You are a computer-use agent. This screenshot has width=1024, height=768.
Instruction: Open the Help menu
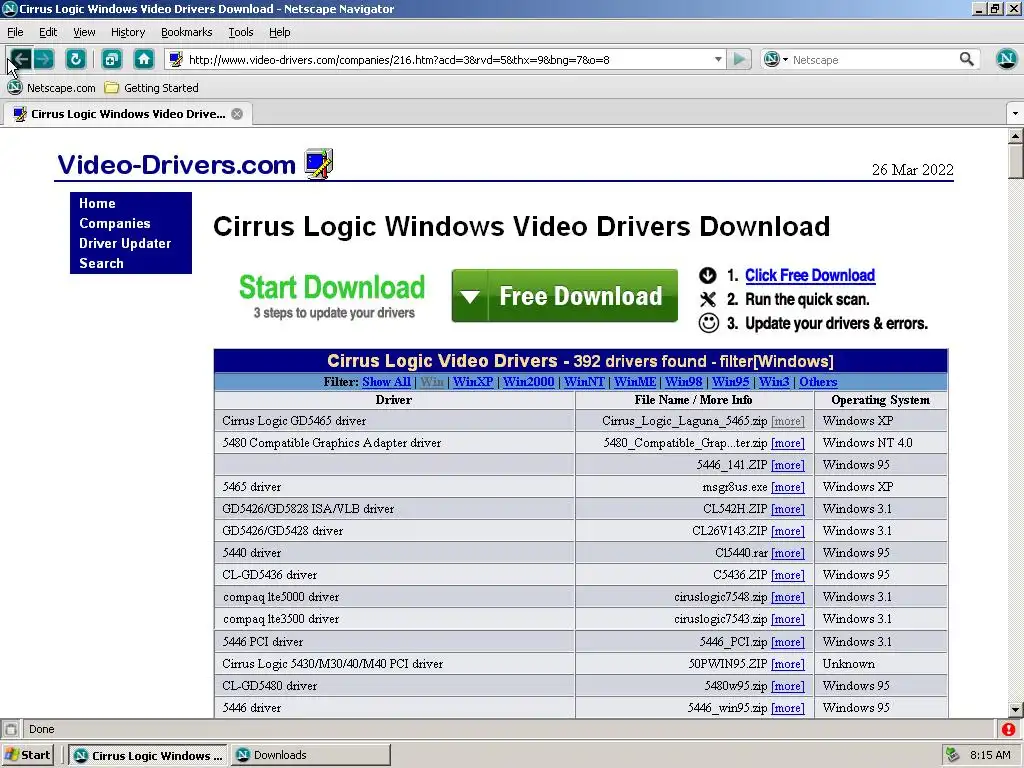coord(280,32)
